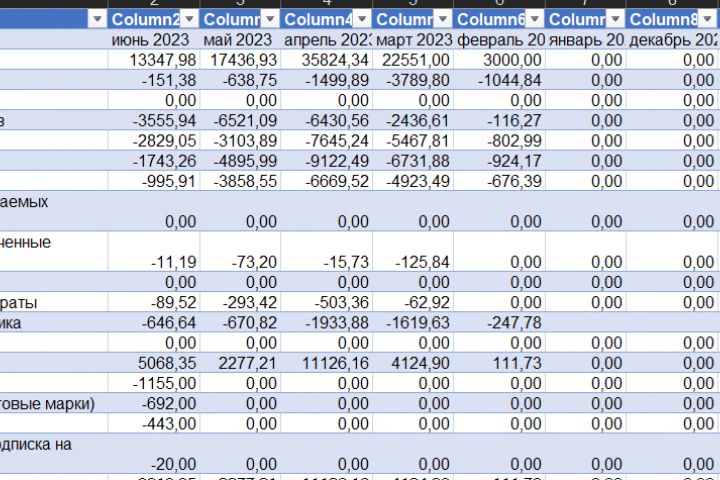
Task: Select the июнь 2023 cell
Action: 154,40
